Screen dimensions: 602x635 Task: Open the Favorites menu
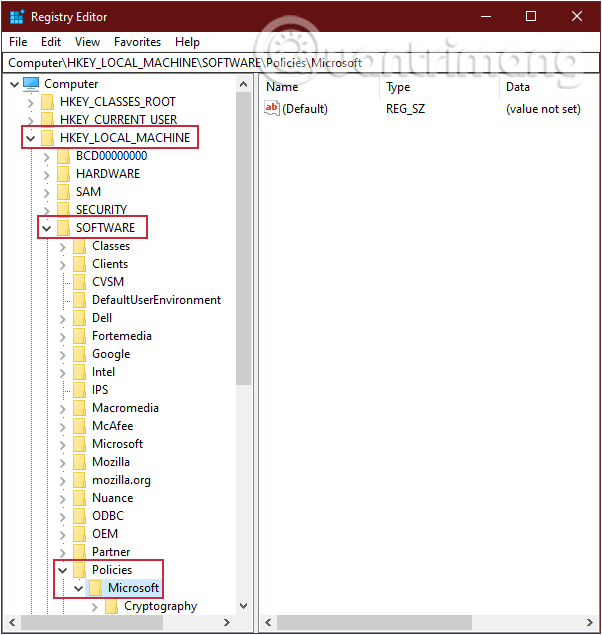[137, 42]
